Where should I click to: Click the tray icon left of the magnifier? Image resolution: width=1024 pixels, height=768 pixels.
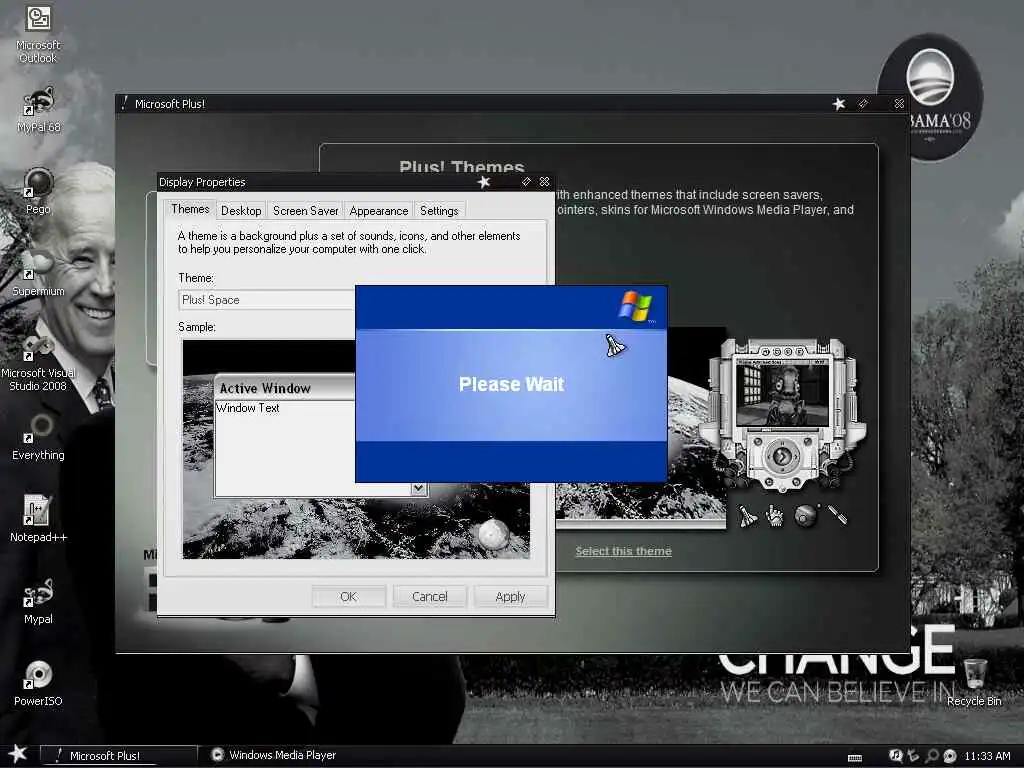[914, 756]
